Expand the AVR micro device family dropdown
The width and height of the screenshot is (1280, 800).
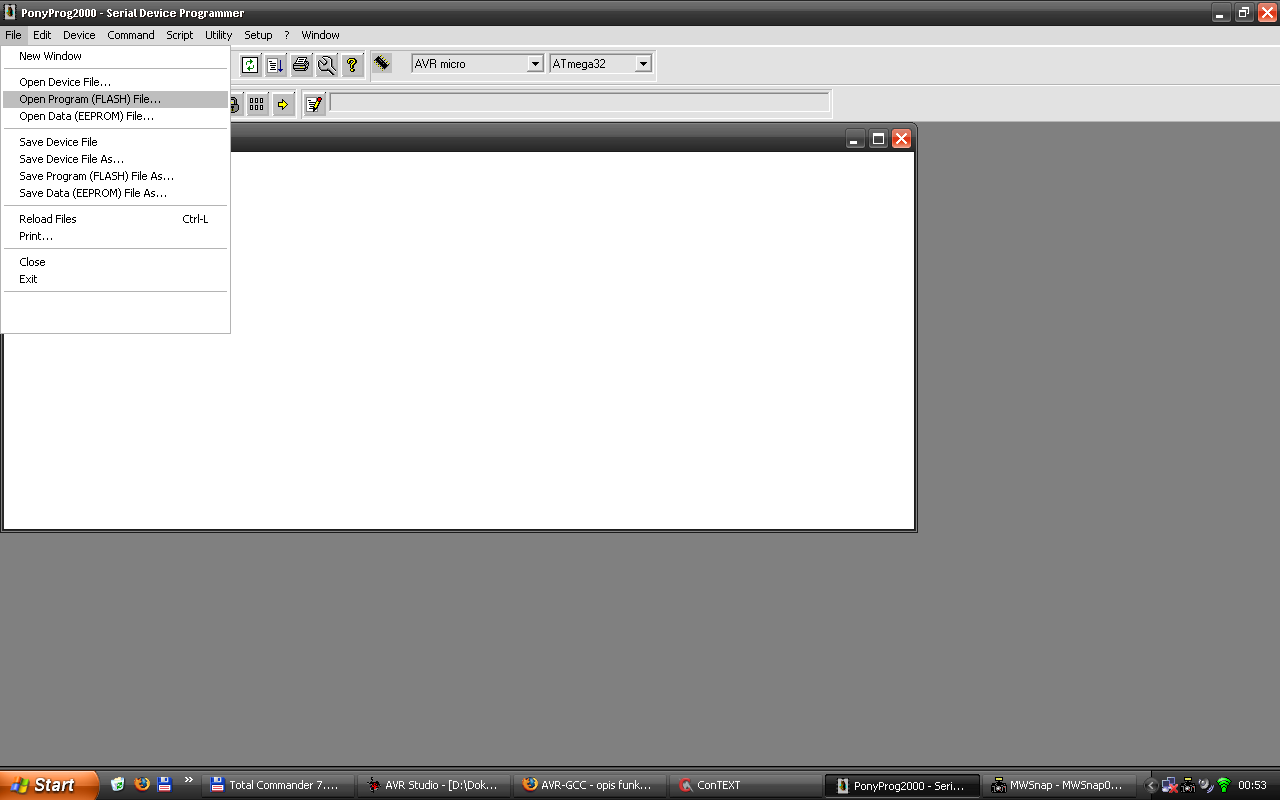tap(535, 64)
